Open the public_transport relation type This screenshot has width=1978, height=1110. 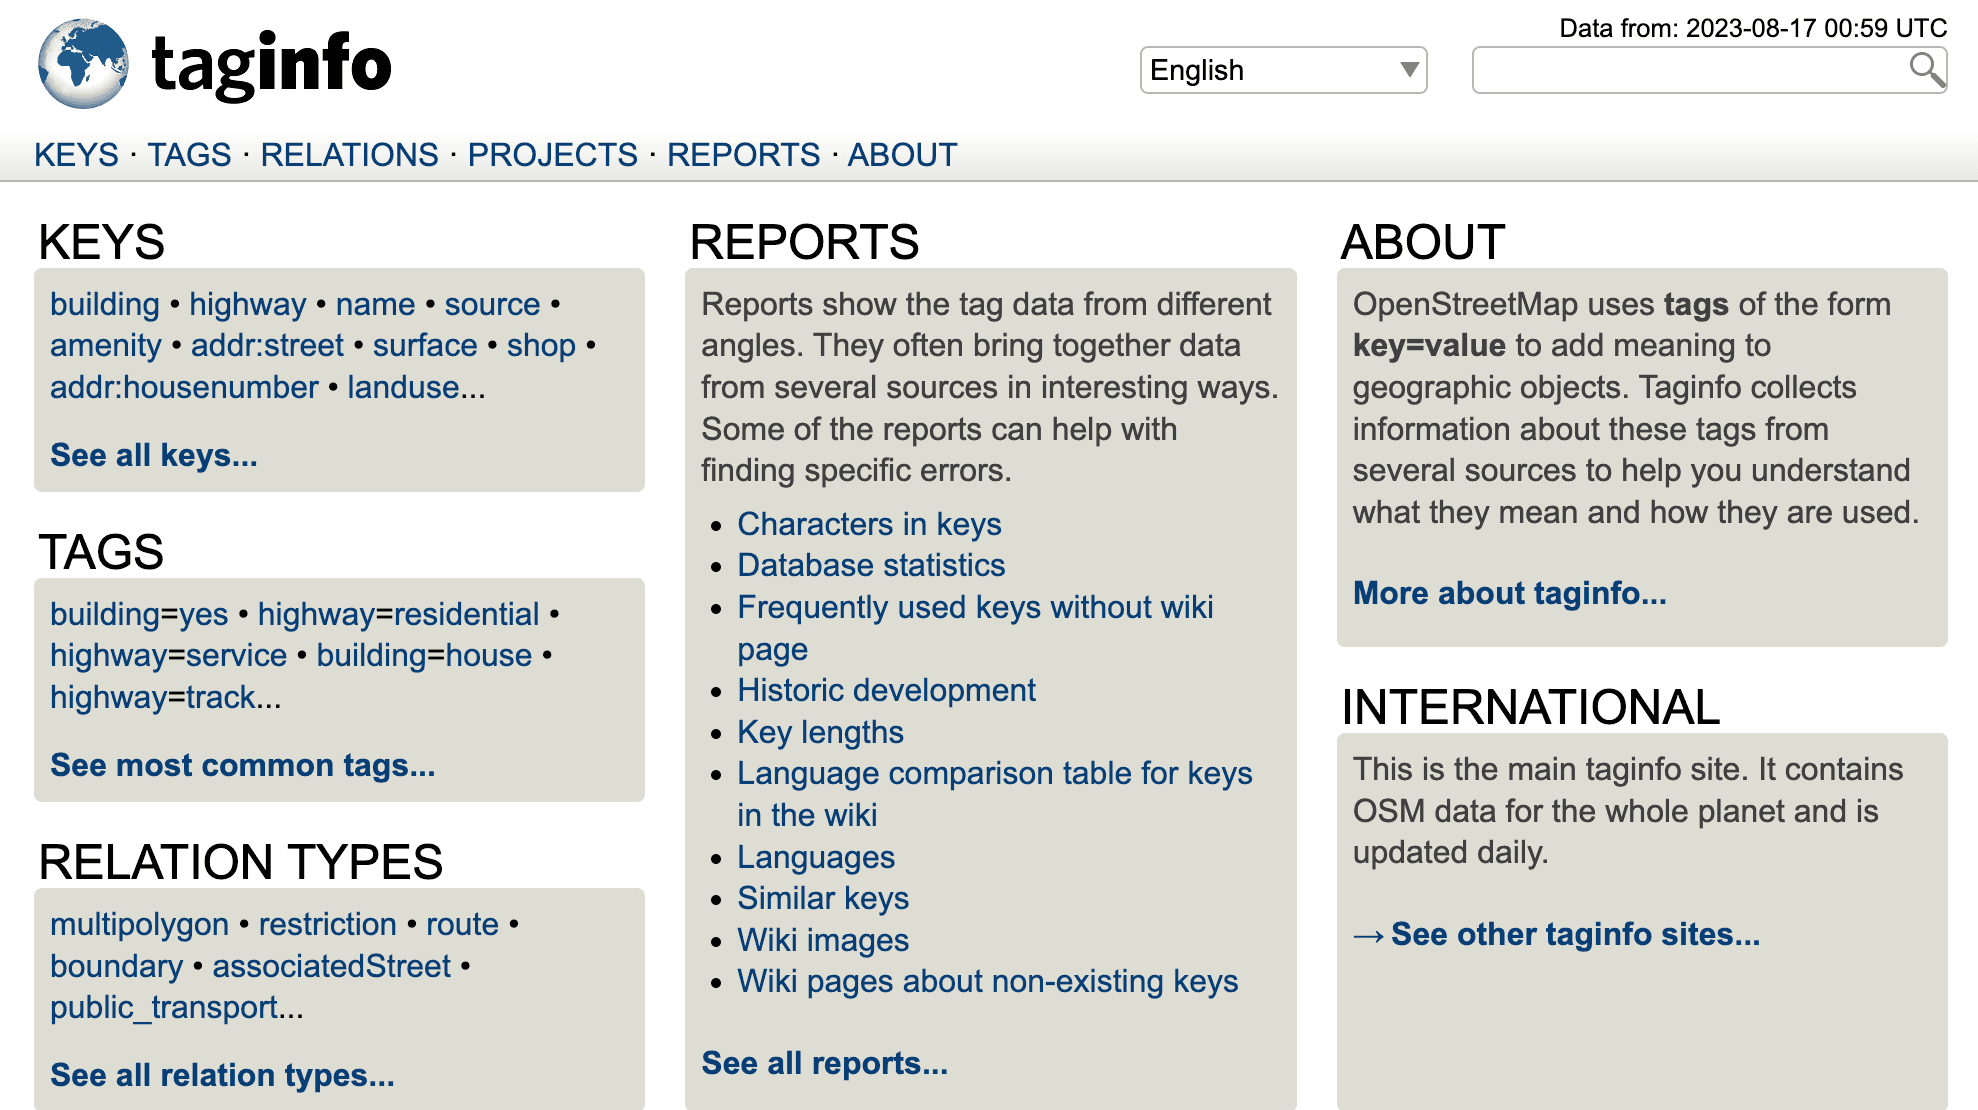pos(164,1007)
